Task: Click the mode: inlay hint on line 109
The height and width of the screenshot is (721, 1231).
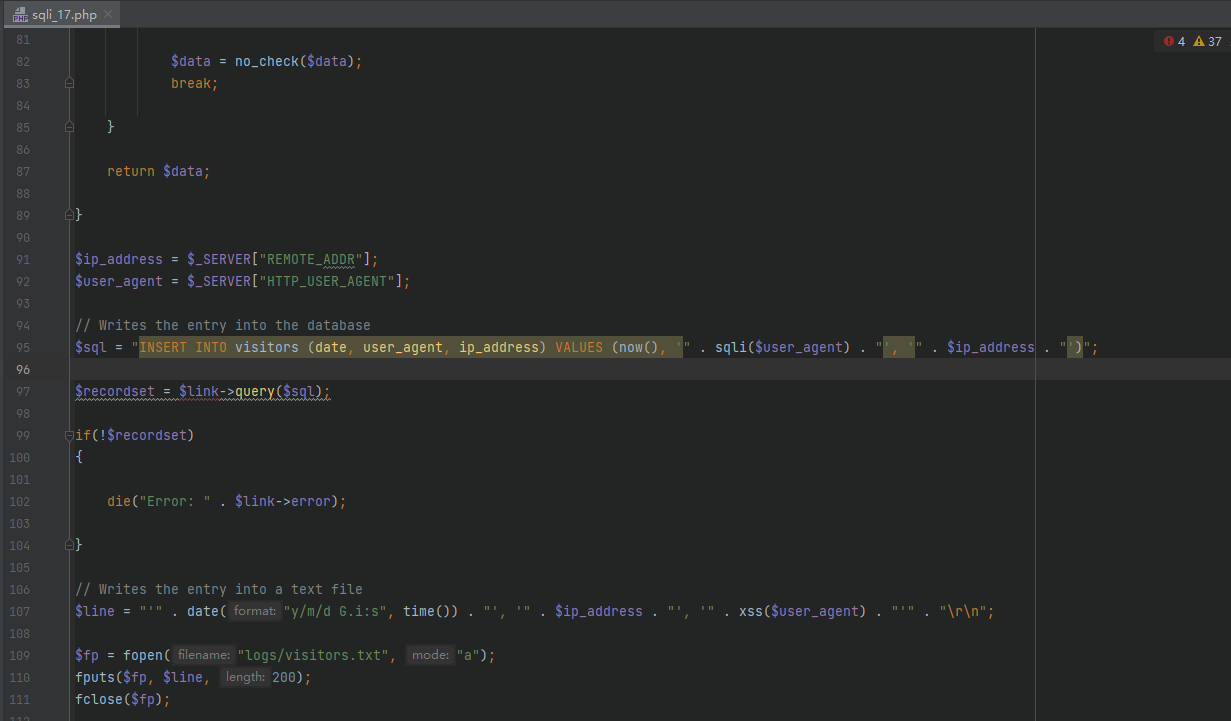Action: 430,656
